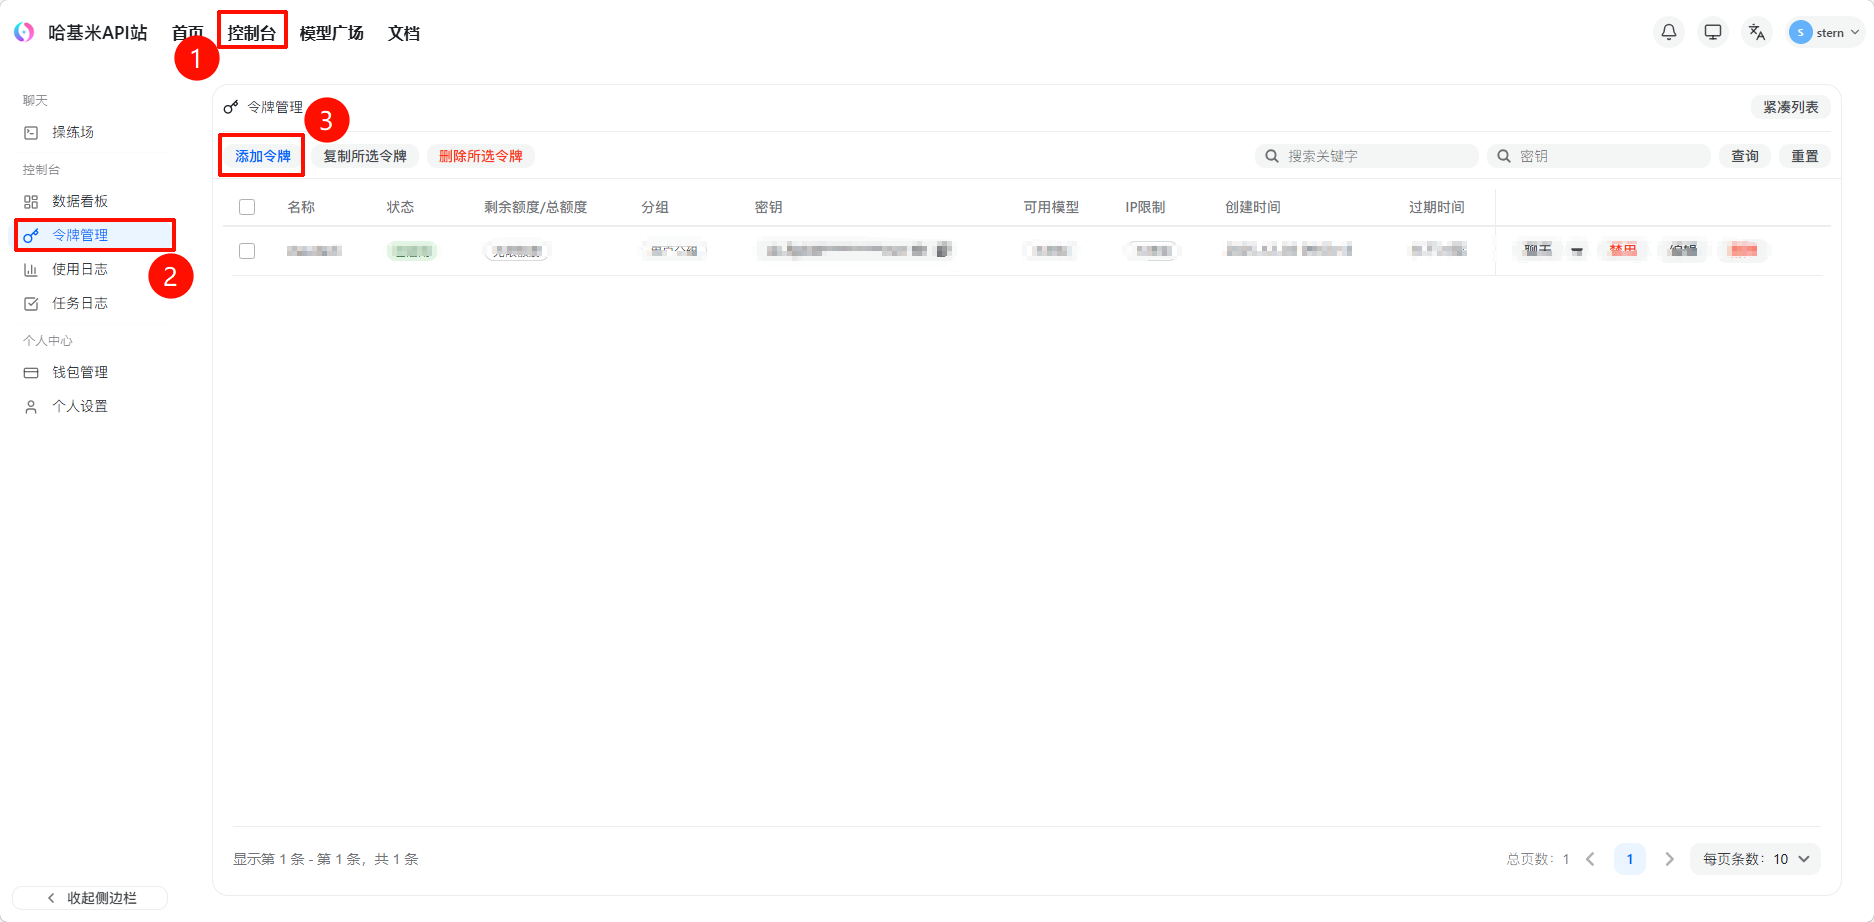Expand chat button dropdown in token row
The image size is (1874, 922).
pos(1577,250)
